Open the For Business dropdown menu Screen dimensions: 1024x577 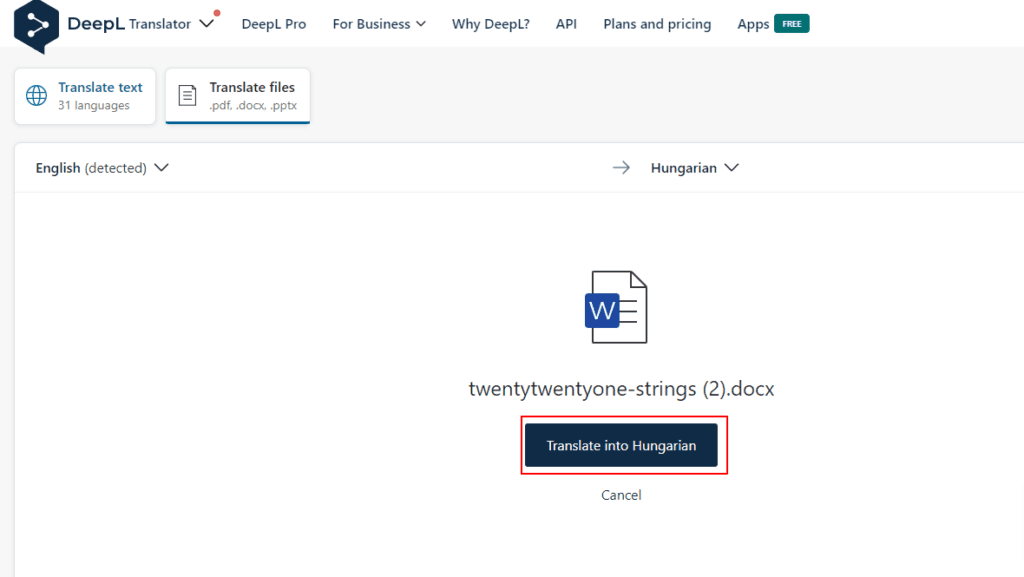pyautogui.click(x=379, y=24)
